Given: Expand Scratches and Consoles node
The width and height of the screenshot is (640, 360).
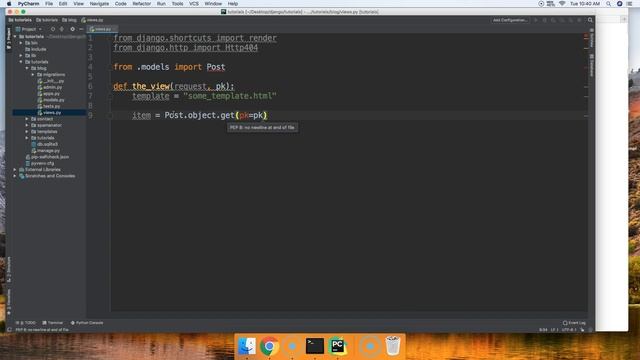Looking at the screenshot, I should [15, 176].
